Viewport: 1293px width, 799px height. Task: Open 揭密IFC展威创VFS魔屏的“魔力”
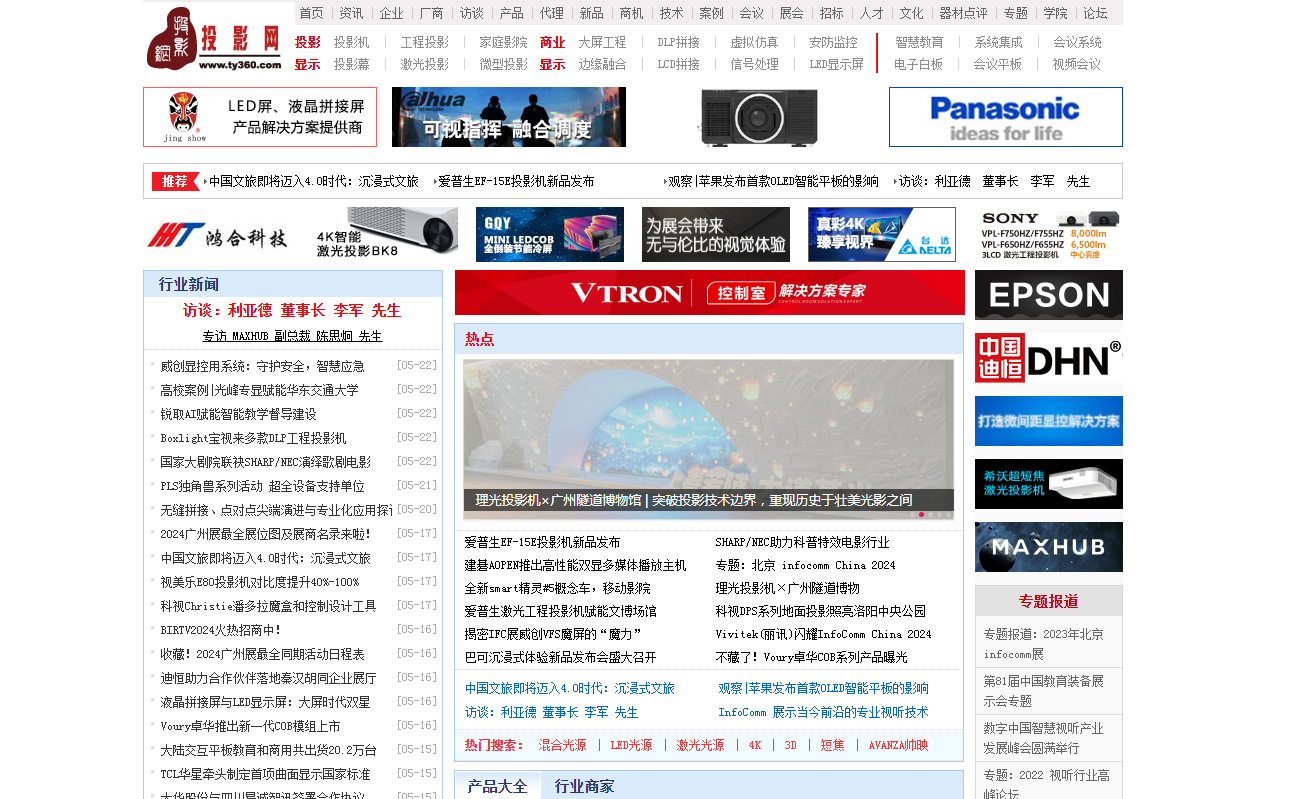coord(552,634)
